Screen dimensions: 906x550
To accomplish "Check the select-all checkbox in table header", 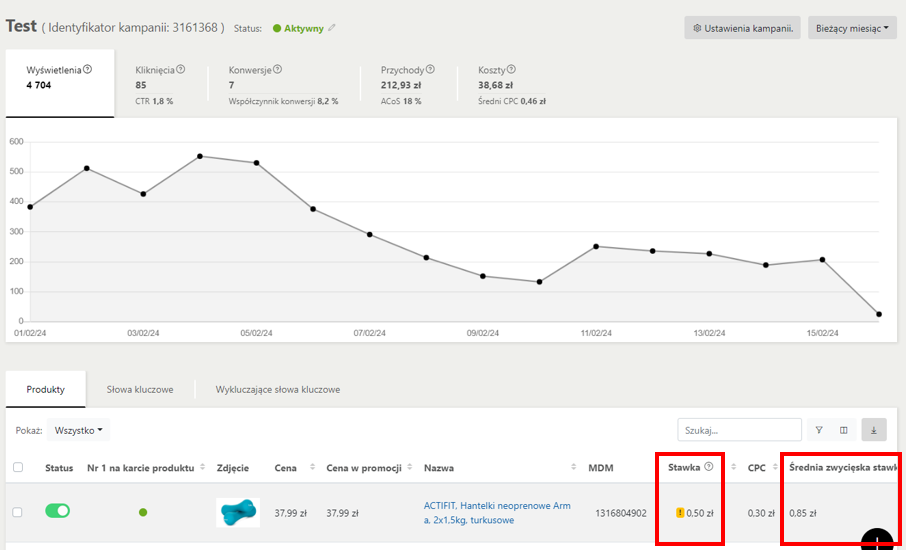I will pos(17,467).
